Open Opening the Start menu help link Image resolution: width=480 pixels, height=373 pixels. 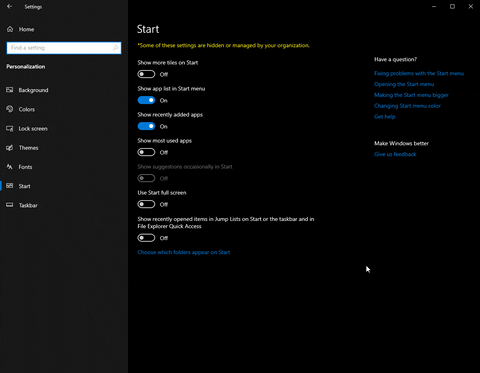(x=404, y=84)
